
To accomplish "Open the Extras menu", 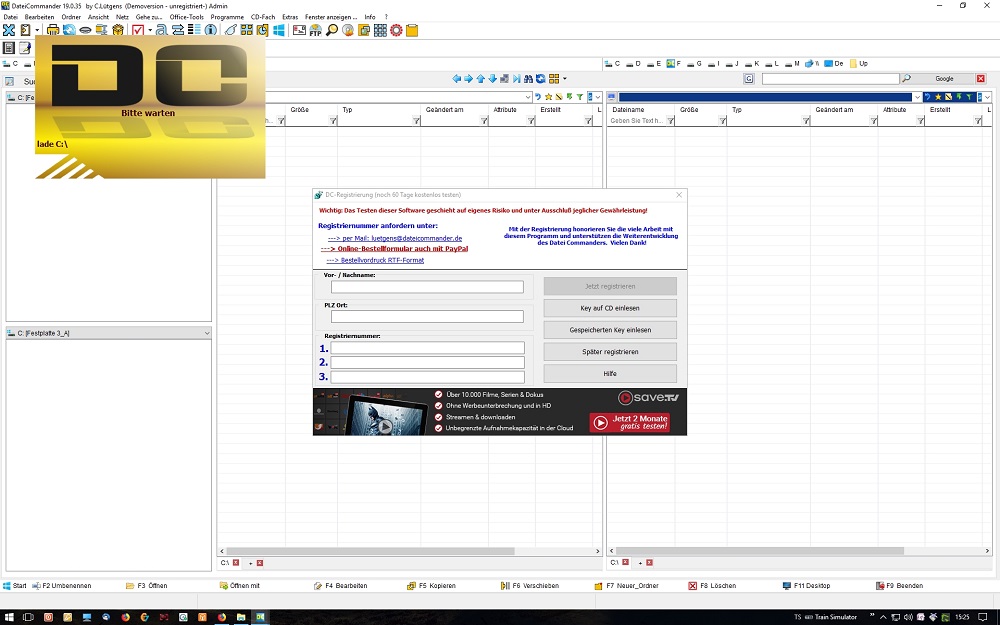I will [x=290, y=17].
